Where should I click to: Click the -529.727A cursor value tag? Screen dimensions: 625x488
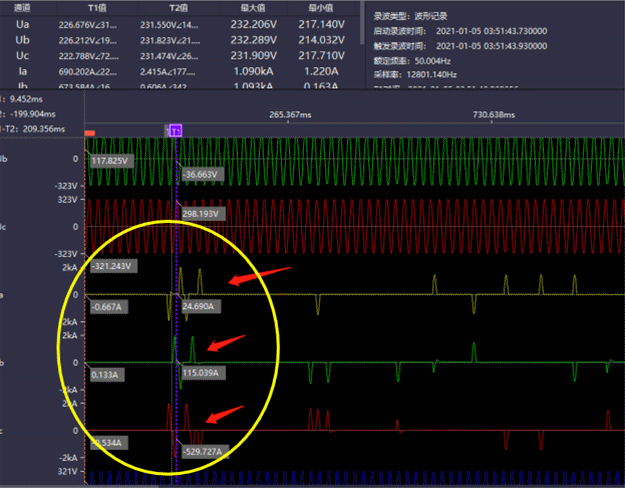(x=206, y=451)
